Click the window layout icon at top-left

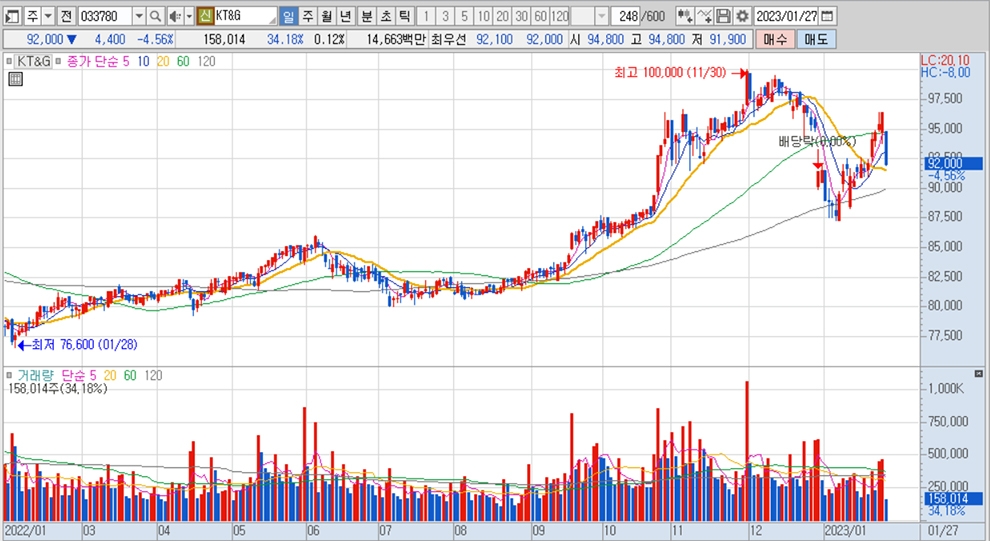11,16
